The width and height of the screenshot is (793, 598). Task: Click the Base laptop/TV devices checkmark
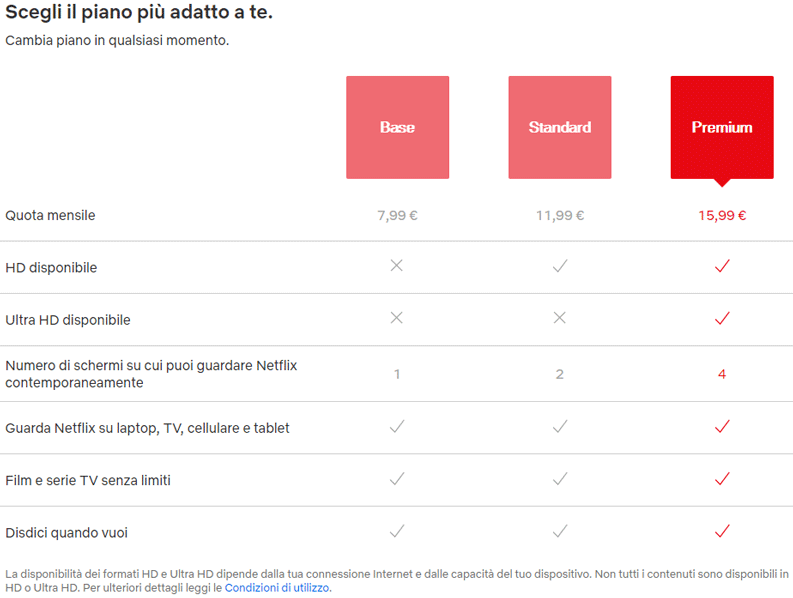(x=397, y=427)
